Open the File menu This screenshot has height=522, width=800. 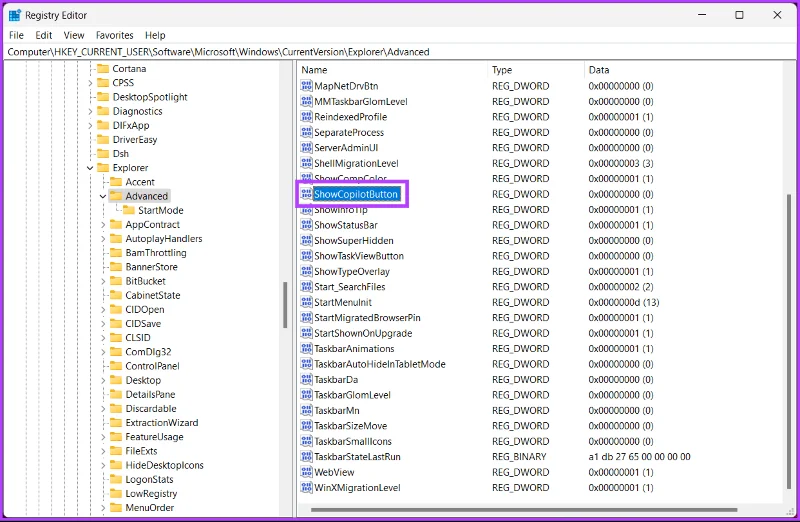click(16, 35)
